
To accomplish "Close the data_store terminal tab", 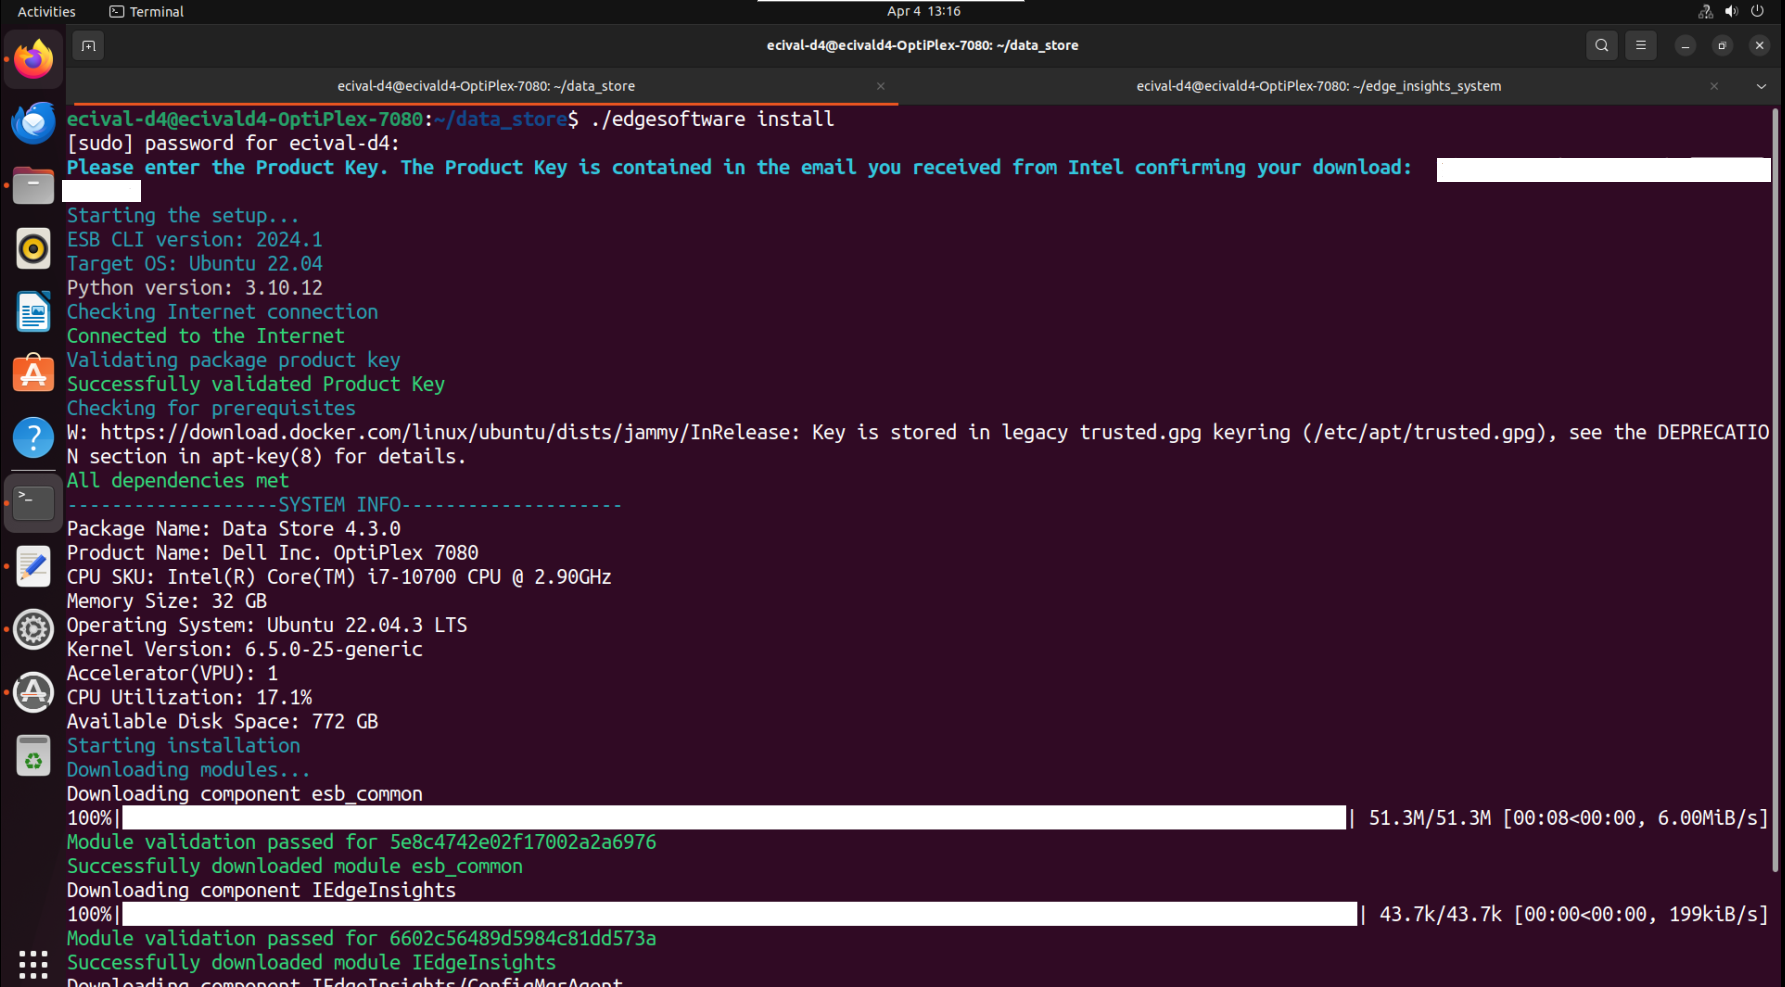I will coord(880,86).
